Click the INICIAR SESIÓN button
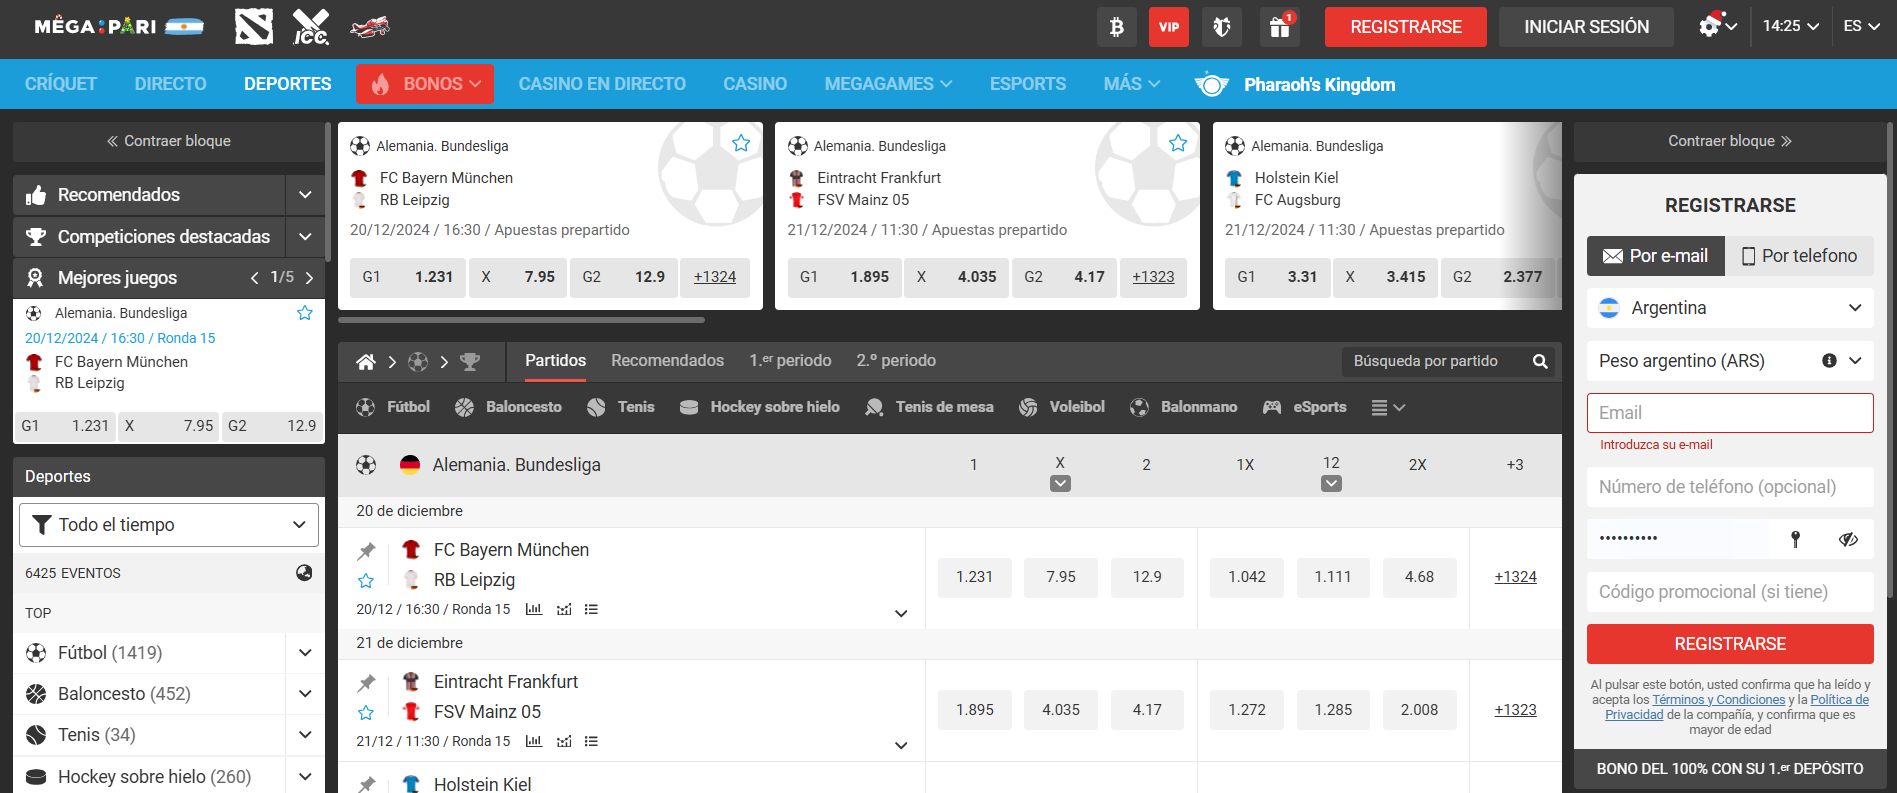The image size is (1897, 793). pyautogui.click(x=1585, y=27)
